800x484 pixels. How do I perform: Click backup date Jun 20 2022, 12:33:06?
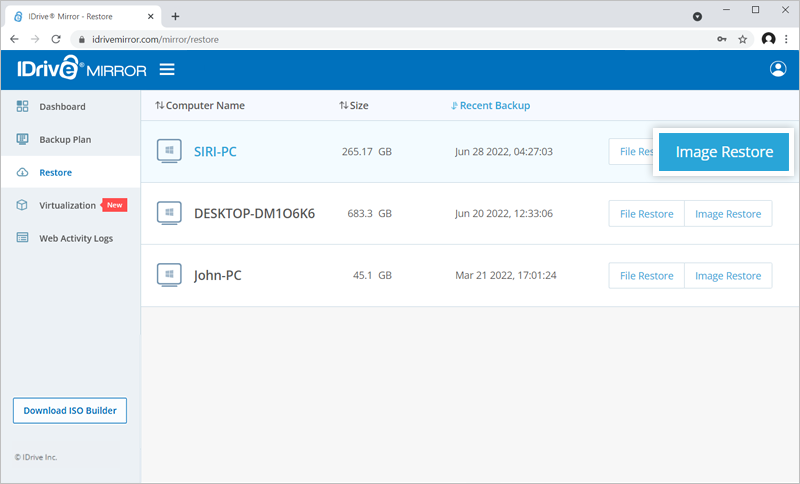coord(504,213)
